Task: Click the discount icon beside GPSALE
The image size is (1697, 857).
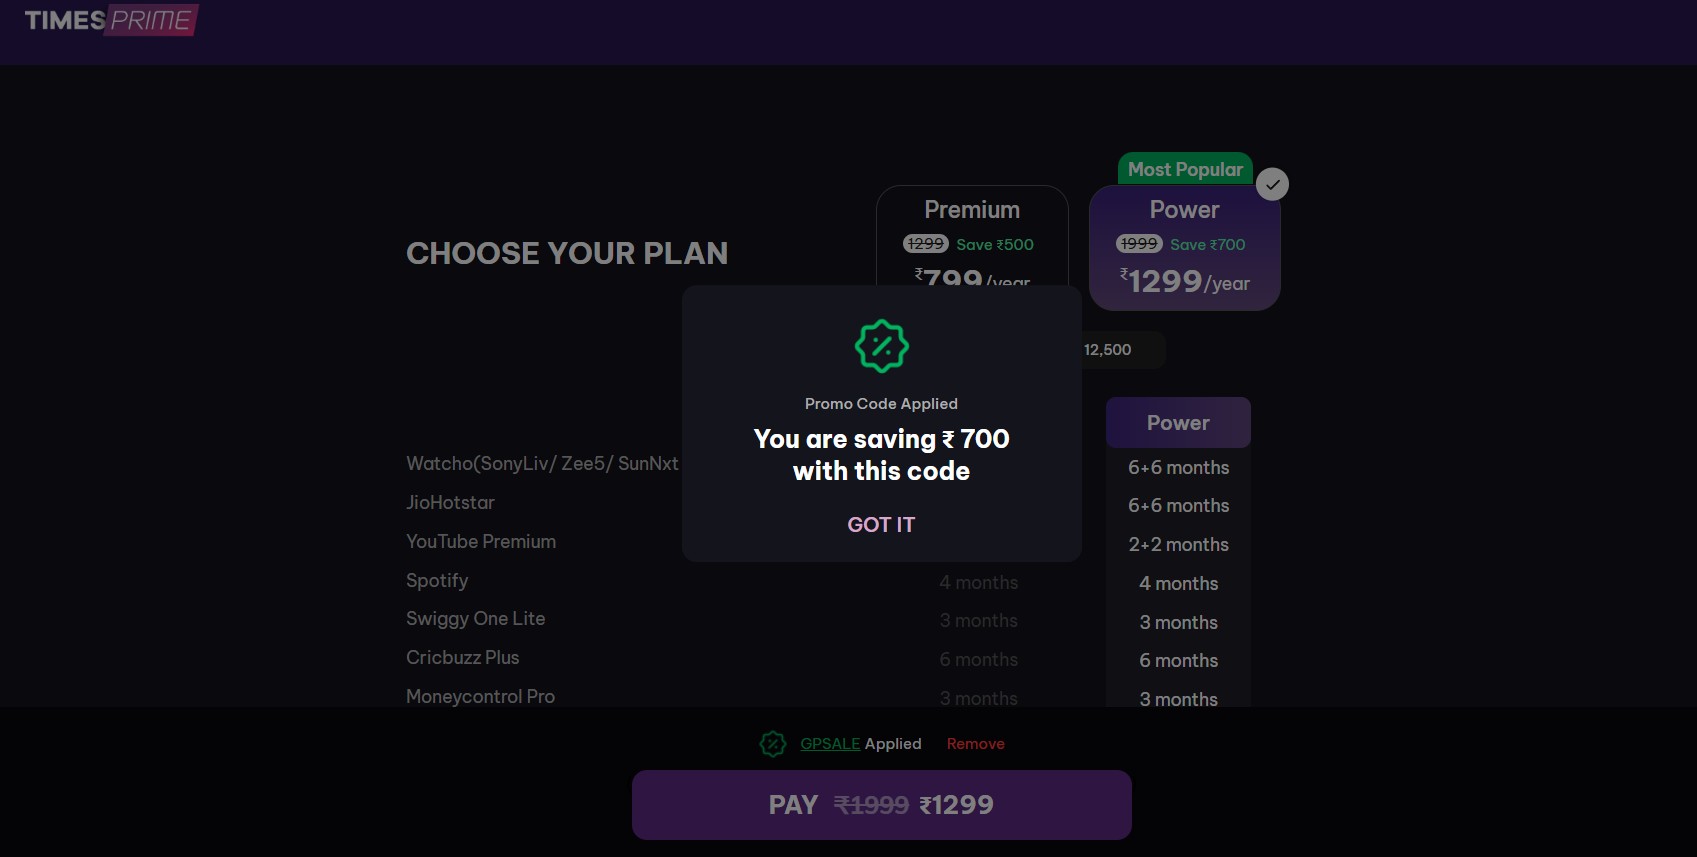Action: [773, 744]
